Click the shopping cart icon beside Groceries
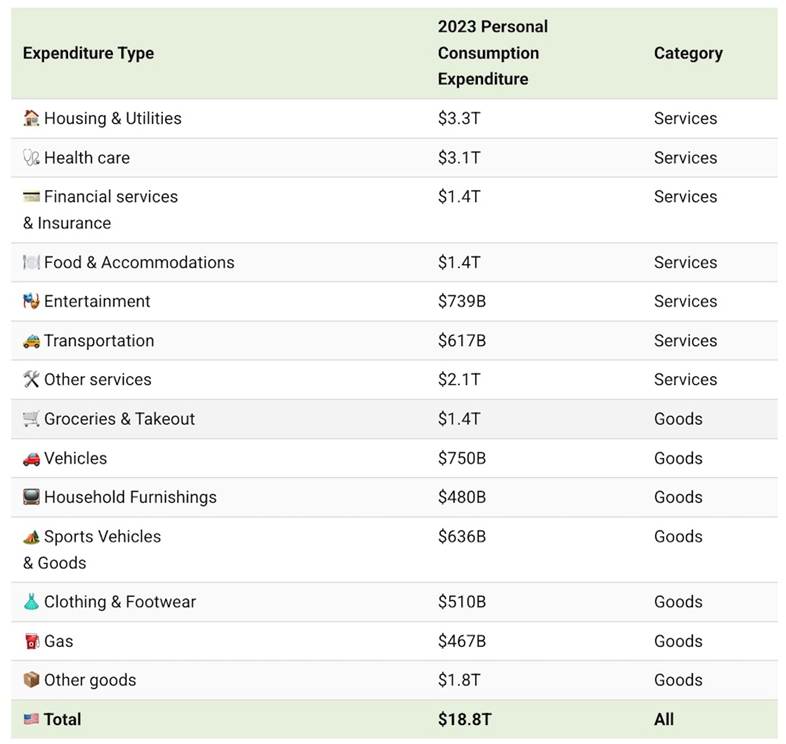The width and height of the screenshot is (786, 744). click(x=32, y=419)
